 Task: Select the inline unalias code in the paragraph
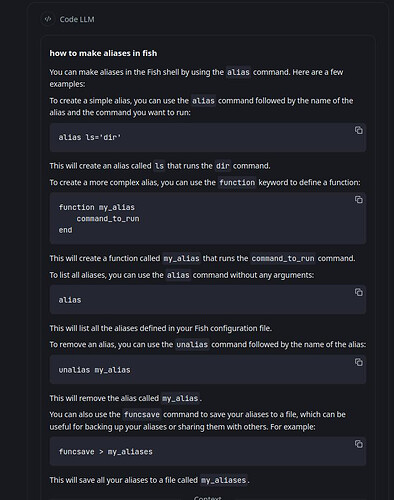pos(192,344)
